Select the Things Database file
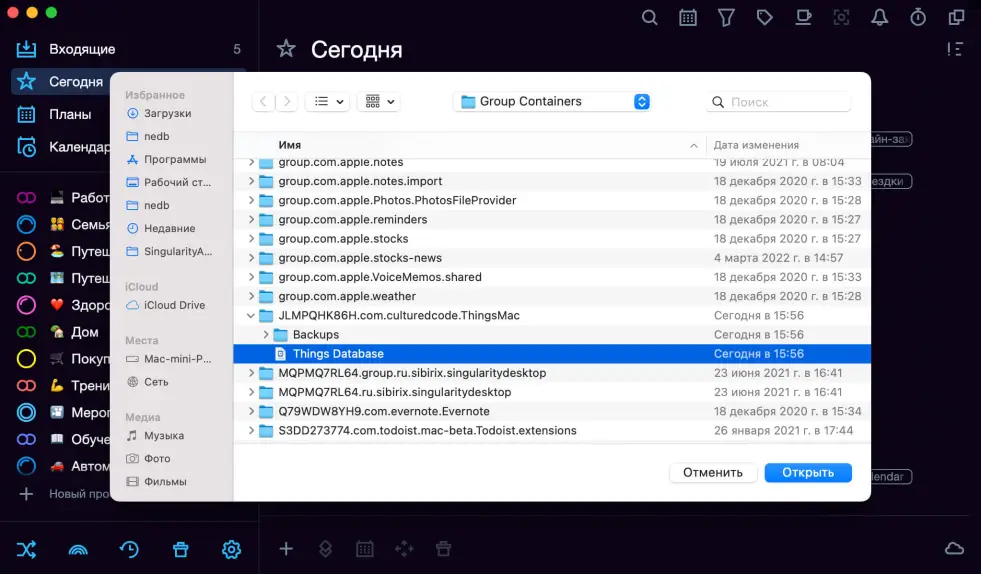The height and width of the screenshot is (574, 981). click(338, 354)
